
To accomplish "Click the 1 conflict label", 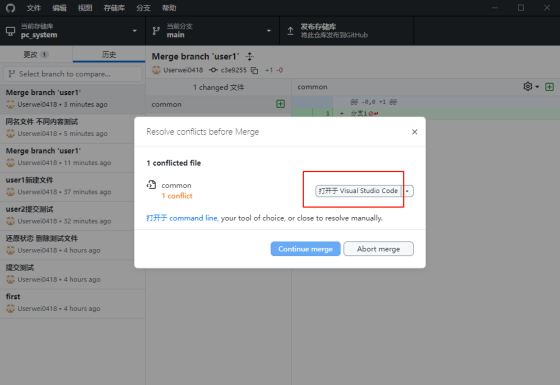I will tap(177, 196).
